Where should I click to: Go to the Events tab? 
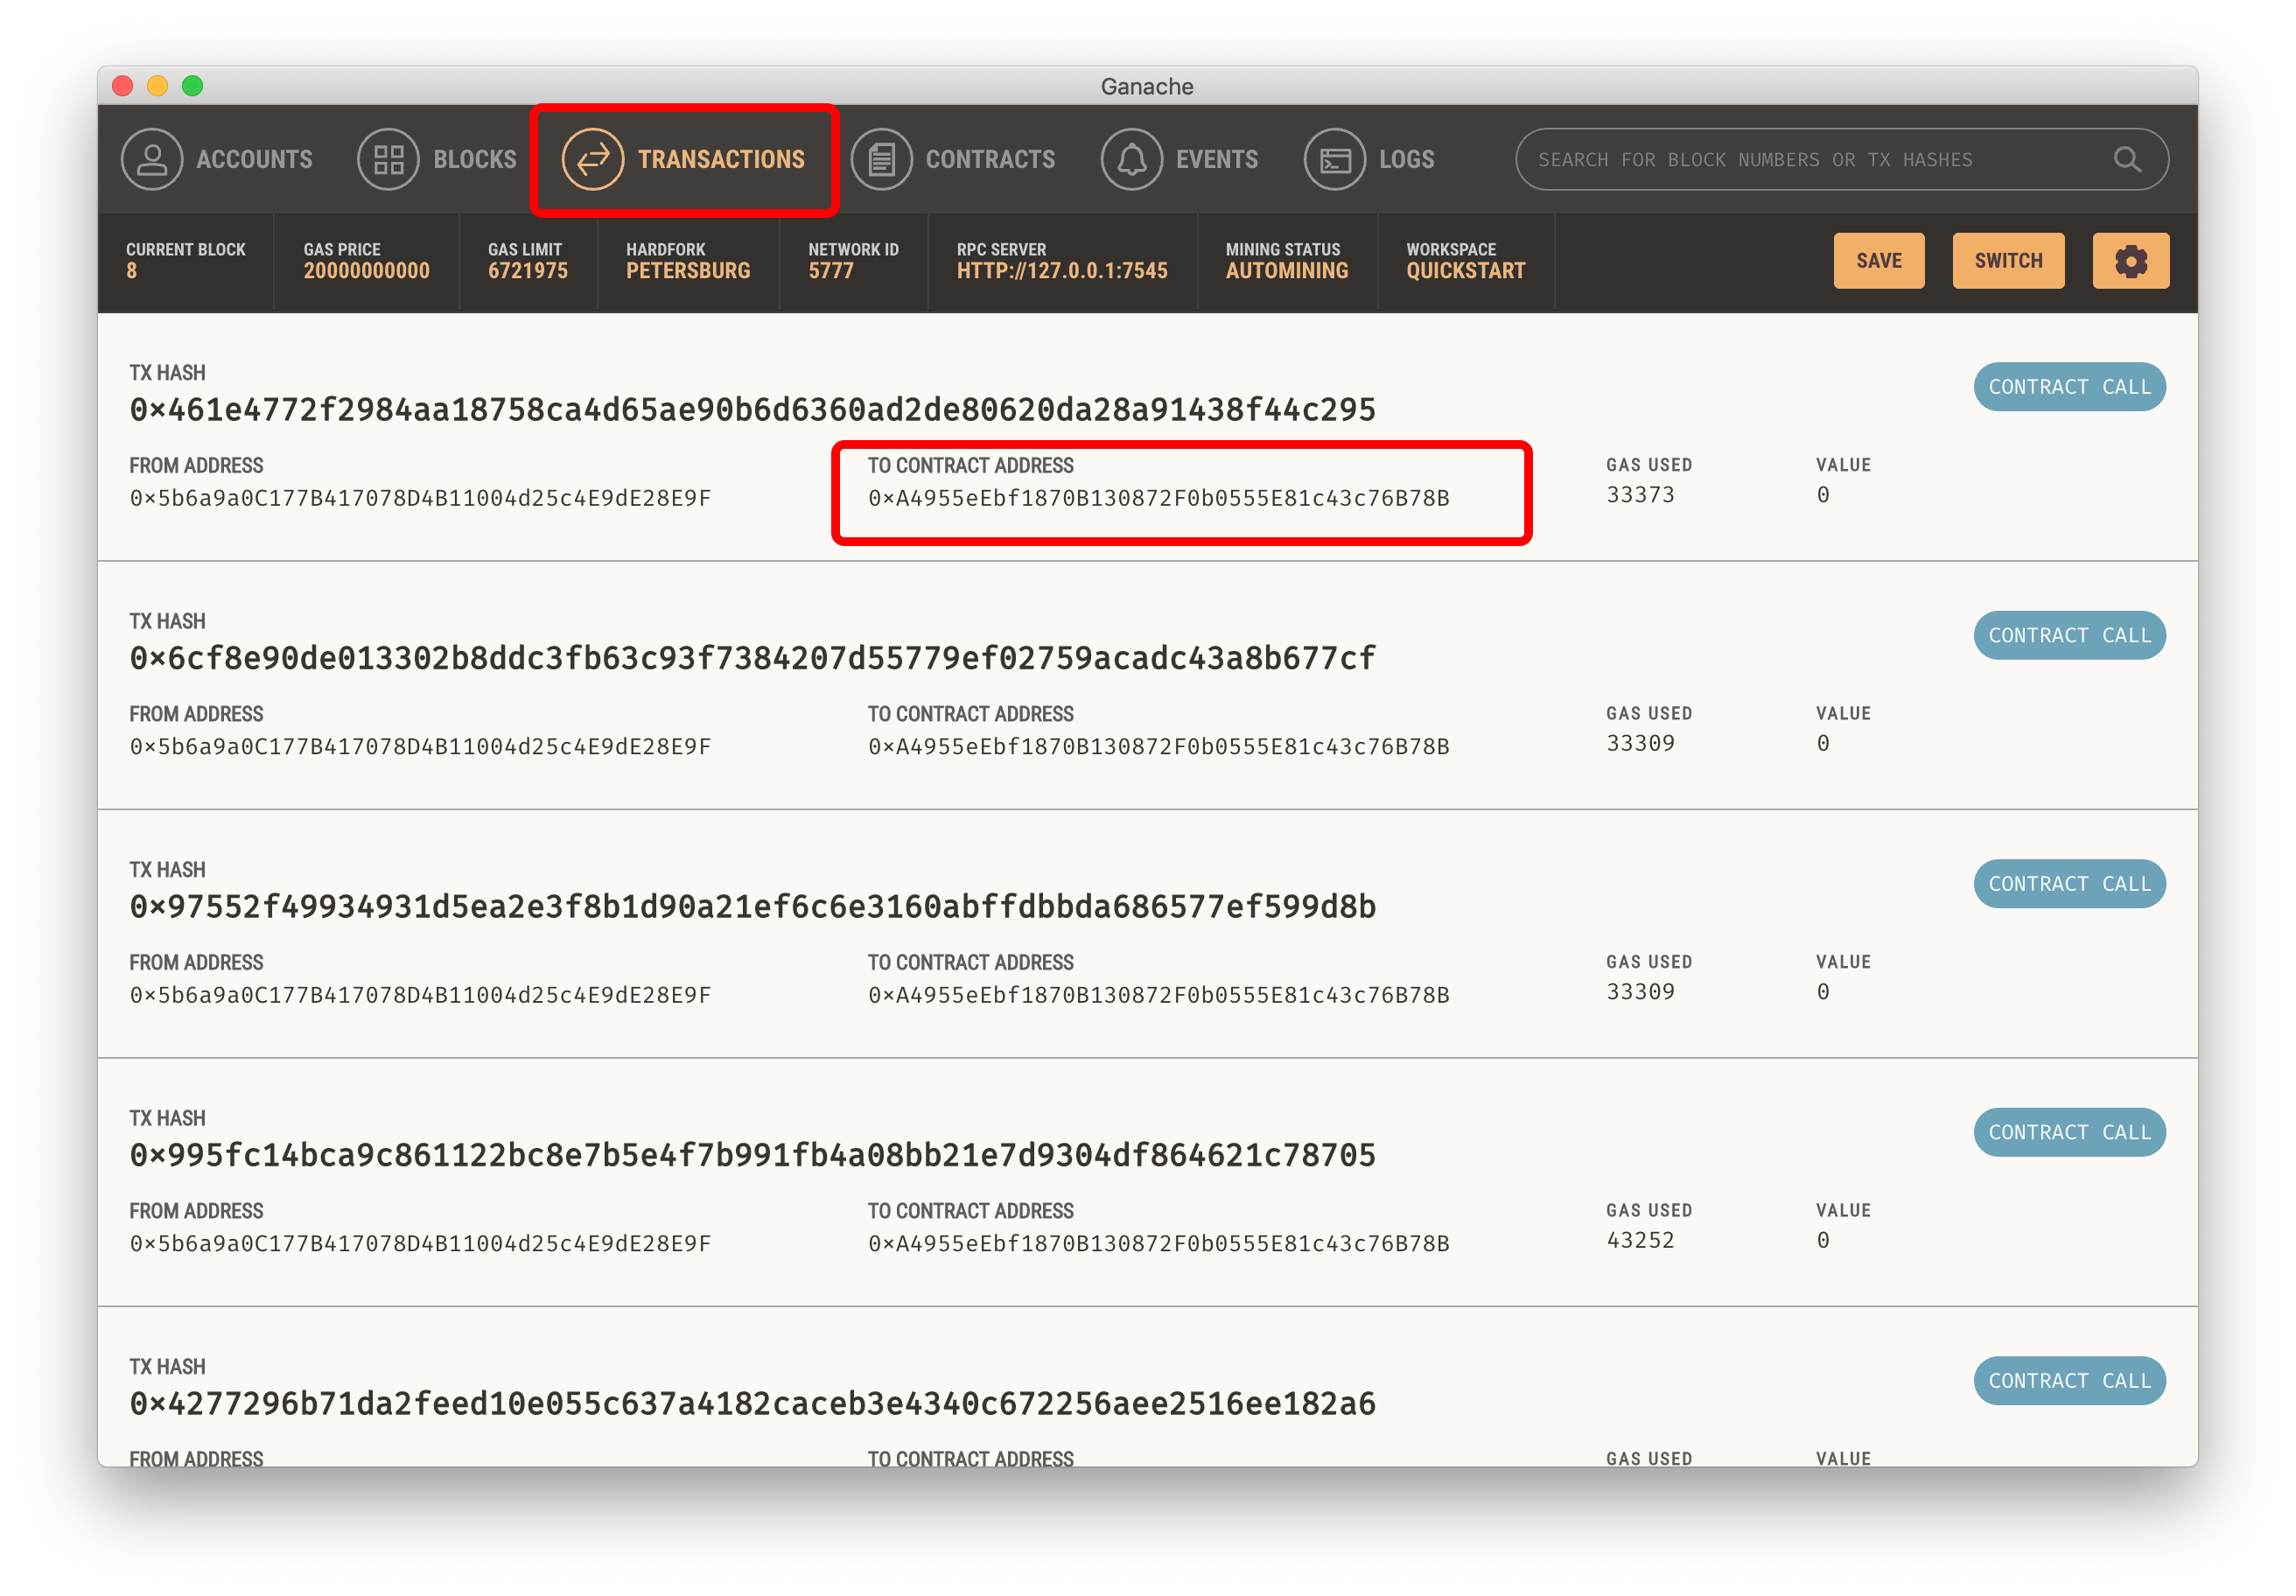pos(1216,159)
